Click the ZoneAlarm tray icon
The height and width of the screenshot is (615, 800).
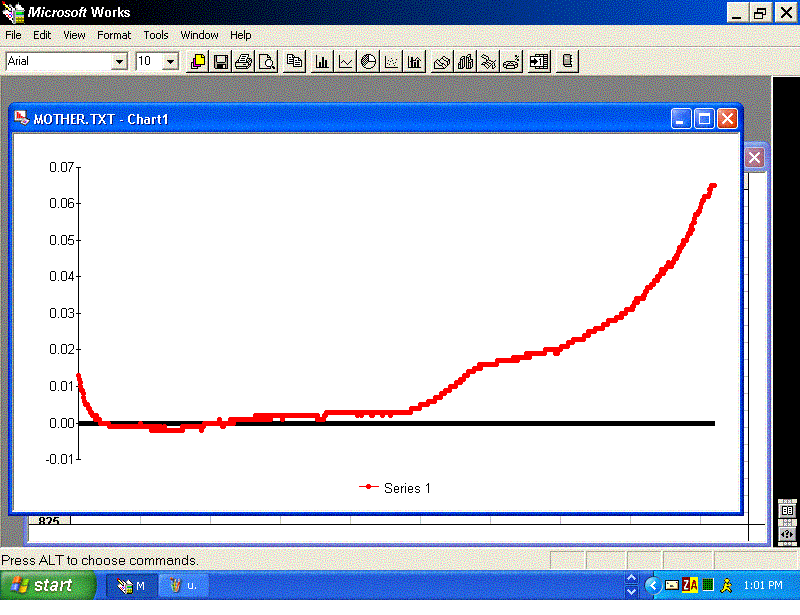tap(690, 585)
